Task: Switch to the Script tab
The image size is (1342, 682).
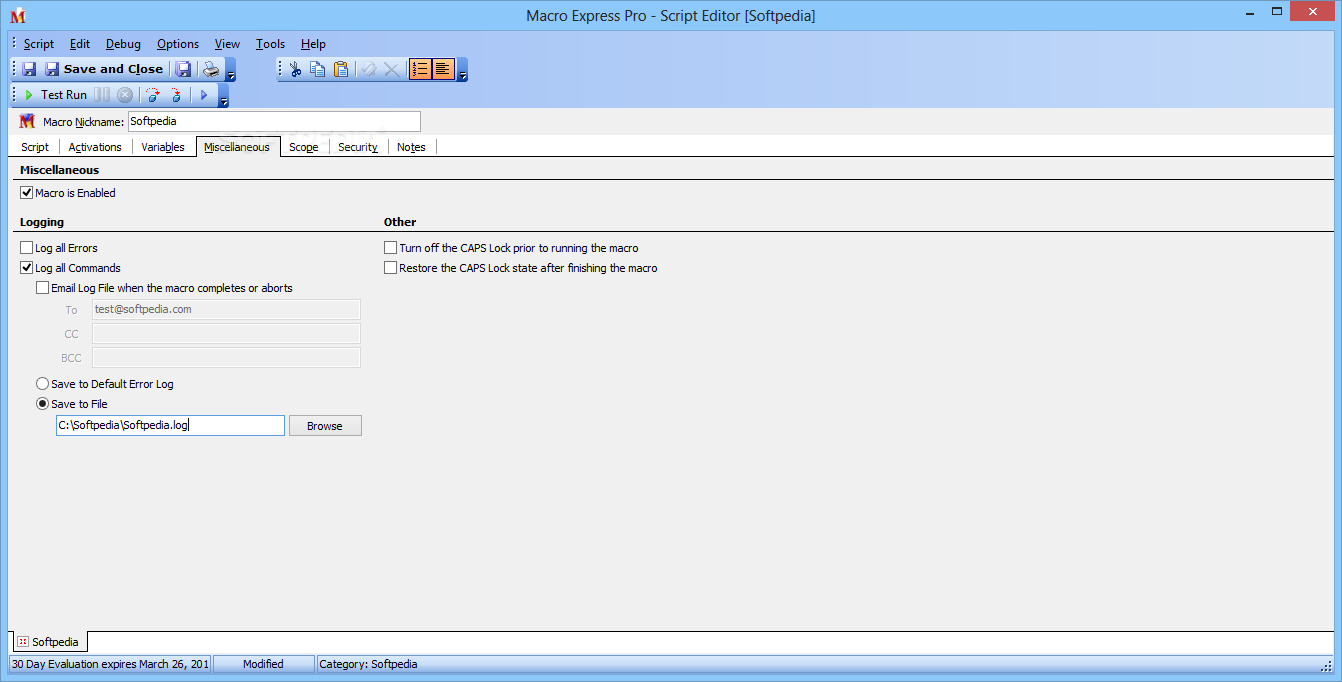Action: coord(35,147)
